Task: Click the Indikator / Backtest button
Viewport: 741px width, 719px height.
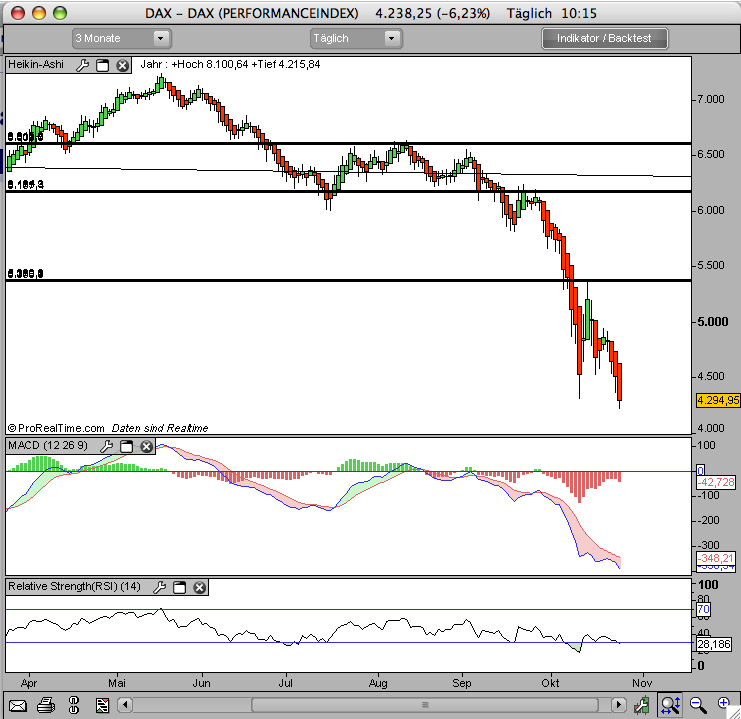Action: [x=604, y=38]
